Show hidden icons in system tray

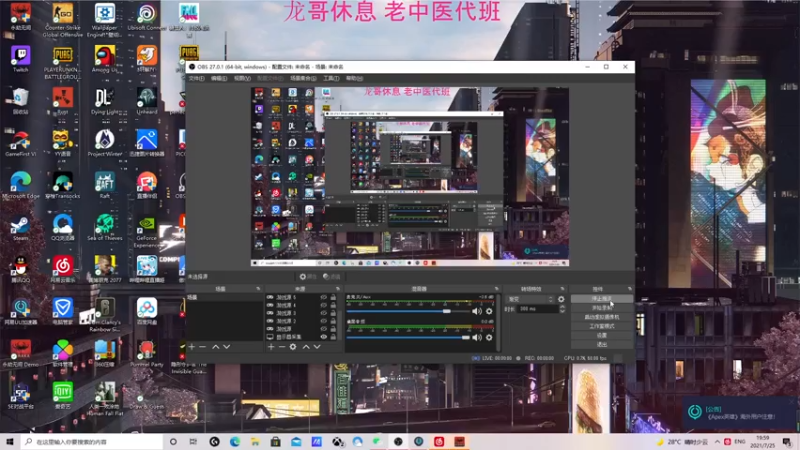[717, 442]
